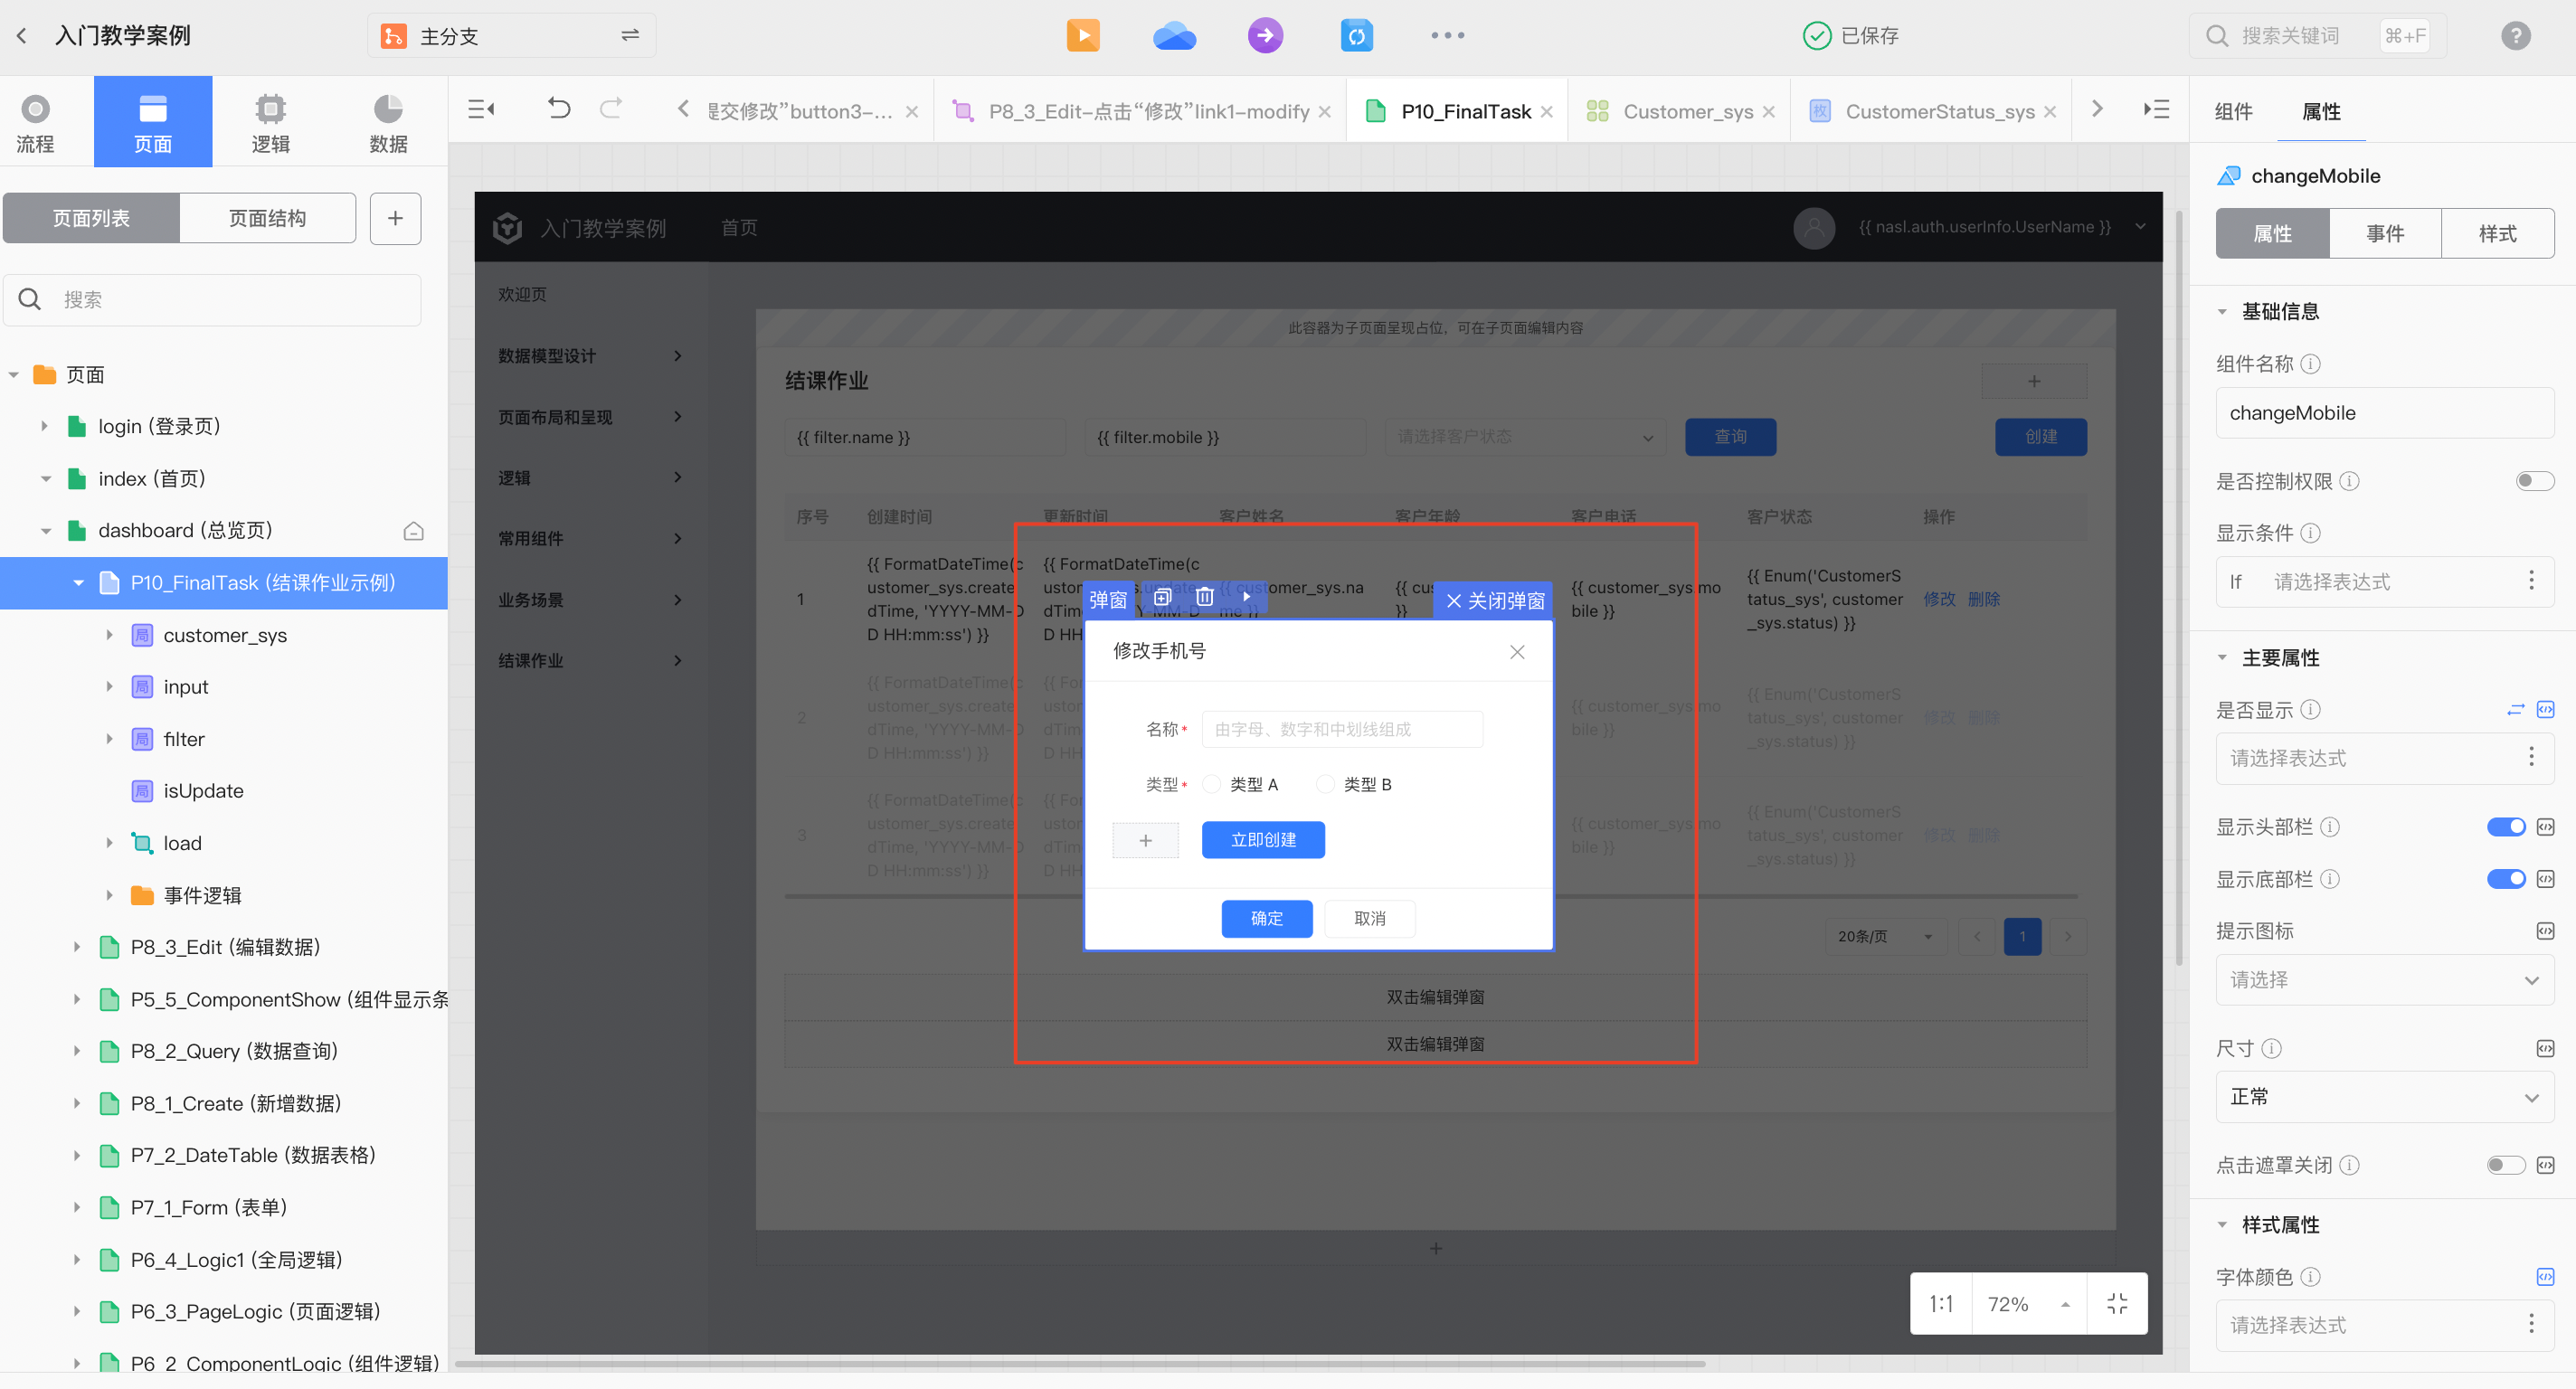Collapse the 主要属性 section
This screenshot has height=1389, width=2576.
(x=2222, y=658)
